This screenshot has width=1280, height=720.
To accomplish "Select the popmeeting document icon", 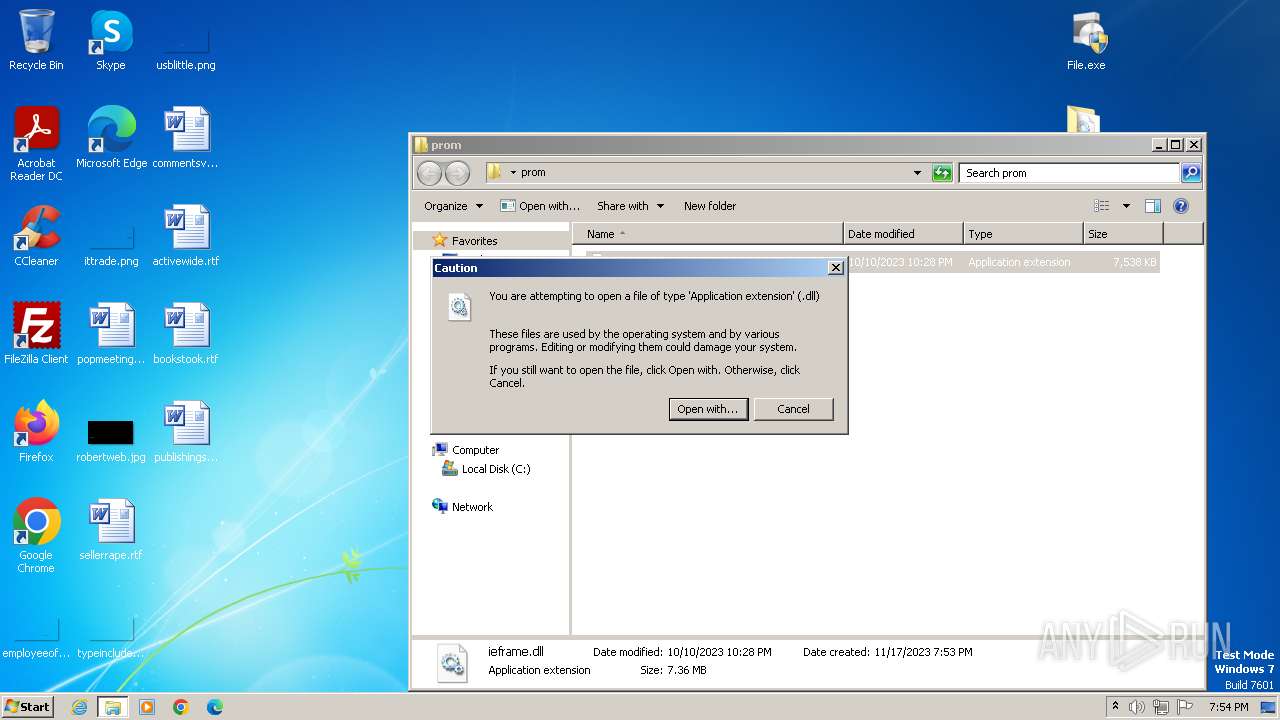I will [x=111, y=333].
